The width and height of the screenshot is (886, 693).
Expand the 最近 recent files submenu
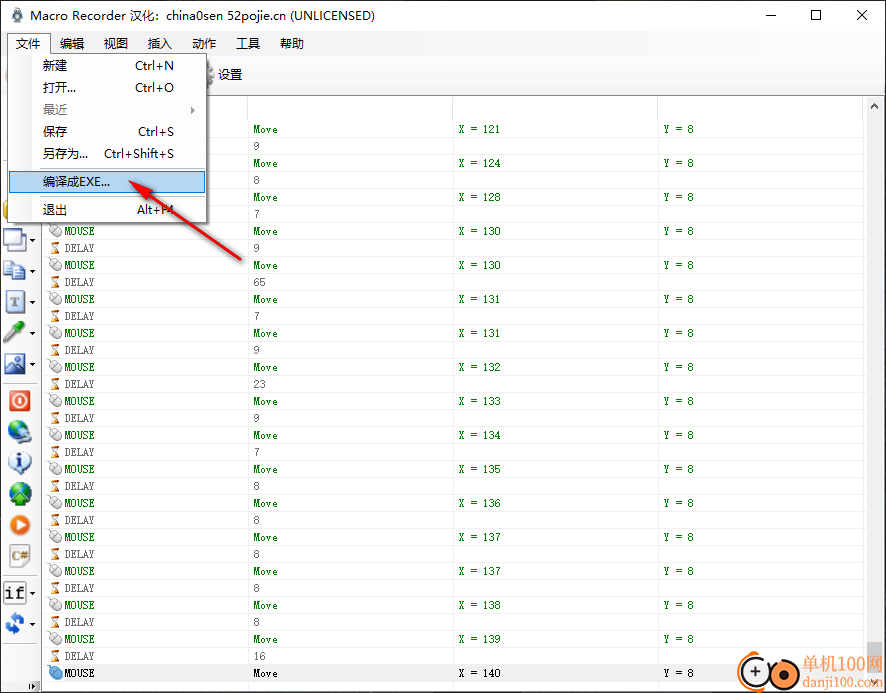(107, 110)
